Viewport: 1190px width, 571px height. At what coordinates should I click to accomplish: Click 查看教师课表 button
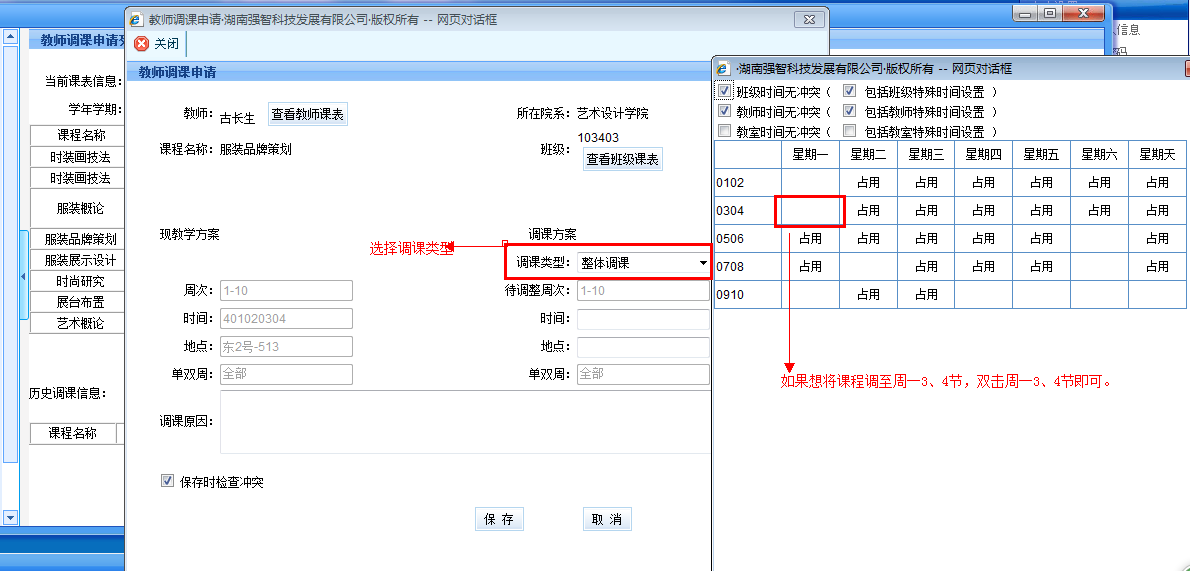(x=308, y=115)
